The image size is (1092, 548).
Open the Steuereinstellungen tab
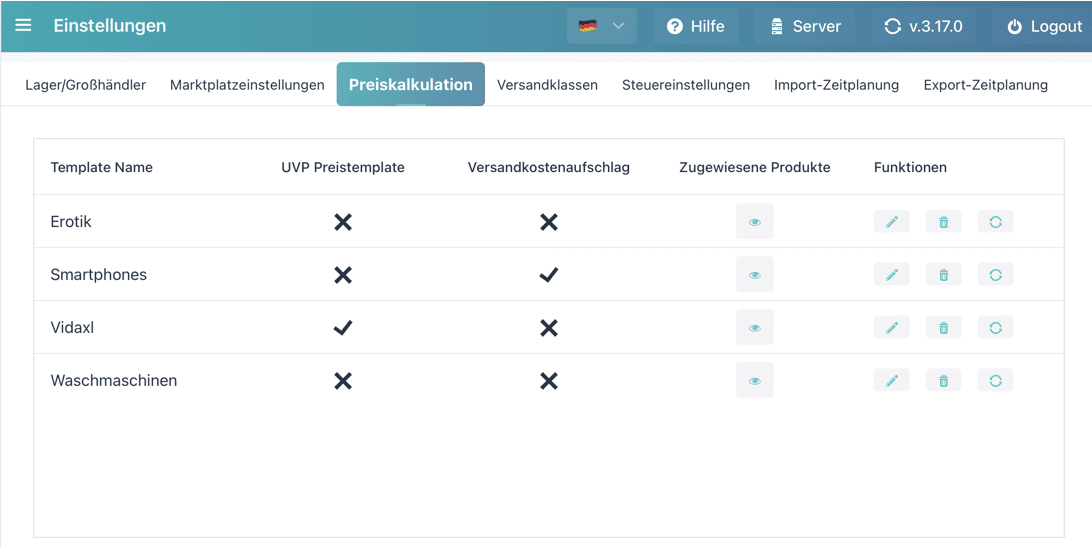point(685,85)
